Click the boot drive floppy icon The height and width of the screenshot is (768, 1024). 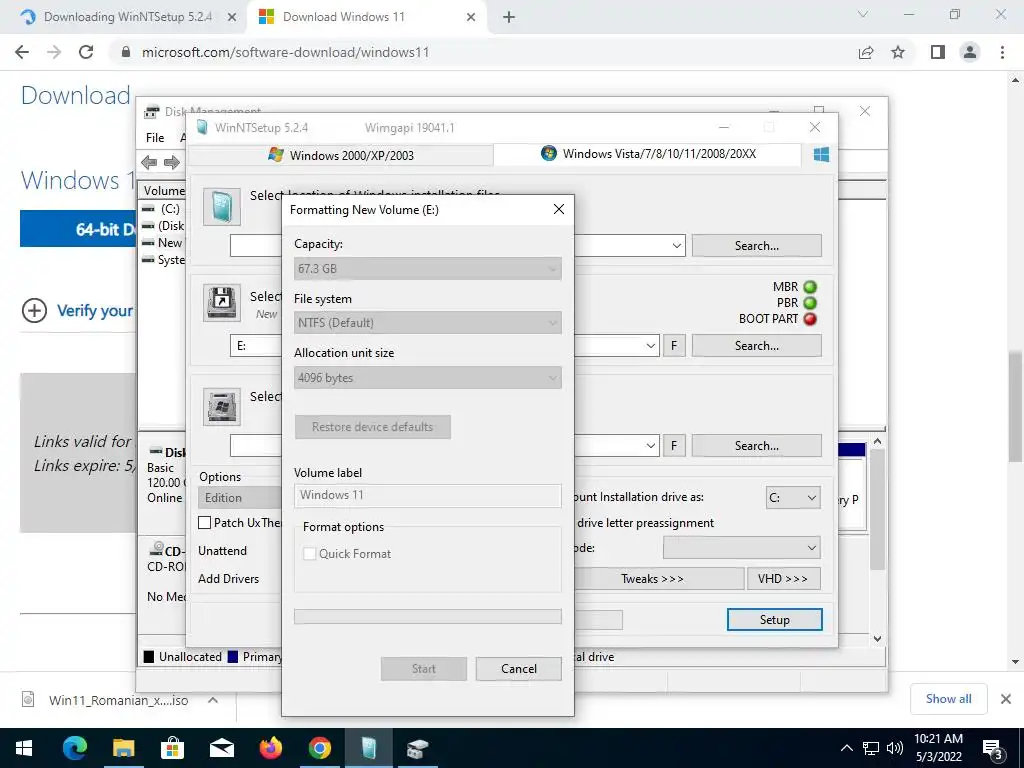tap(222, 302)
